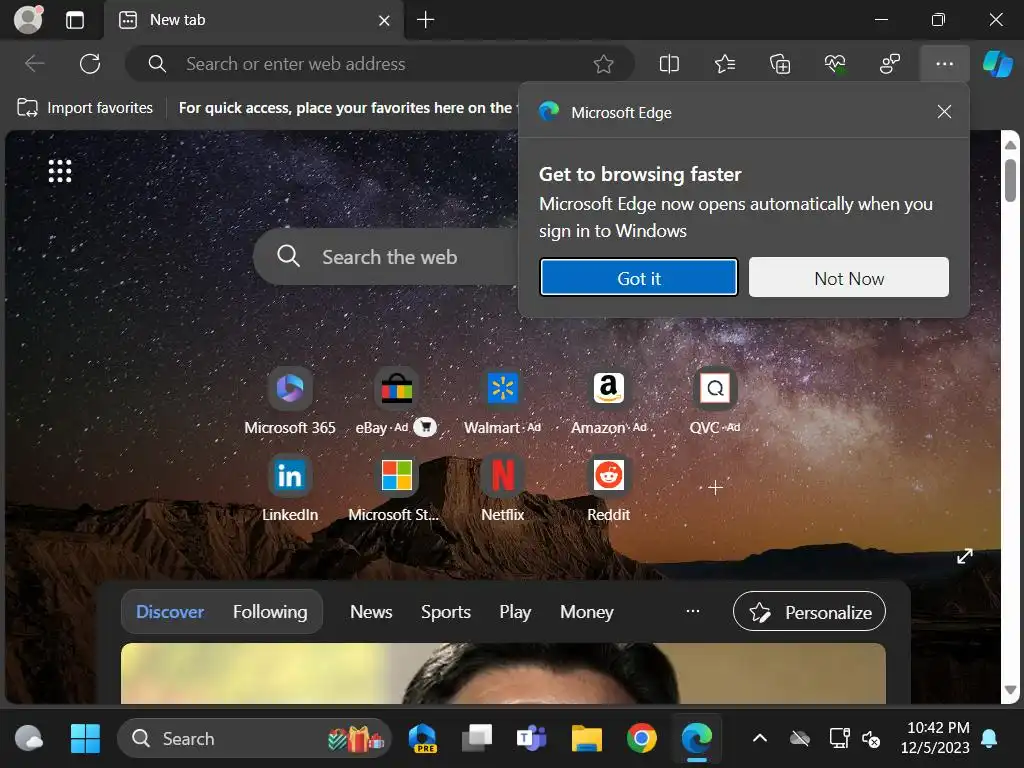Open the Microsoft 365 quick link

click(290, 400)
